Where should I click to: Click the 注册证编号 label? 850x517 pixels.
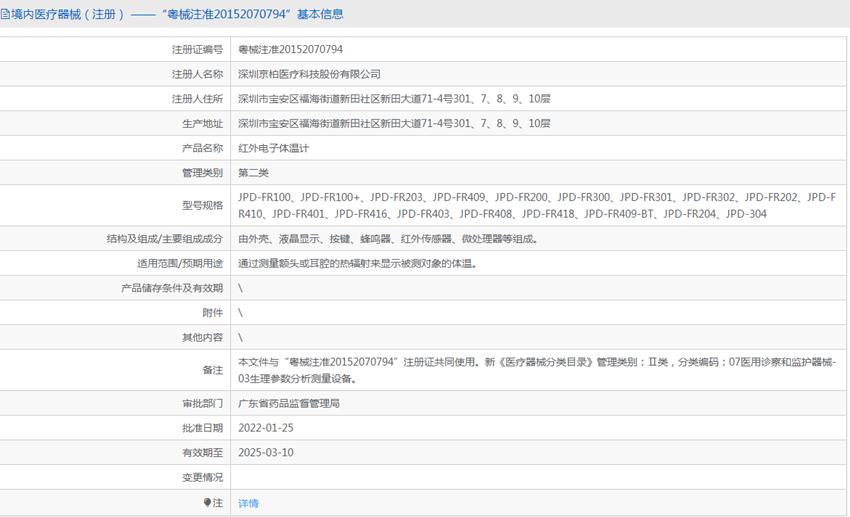click(x=197, y=49)
